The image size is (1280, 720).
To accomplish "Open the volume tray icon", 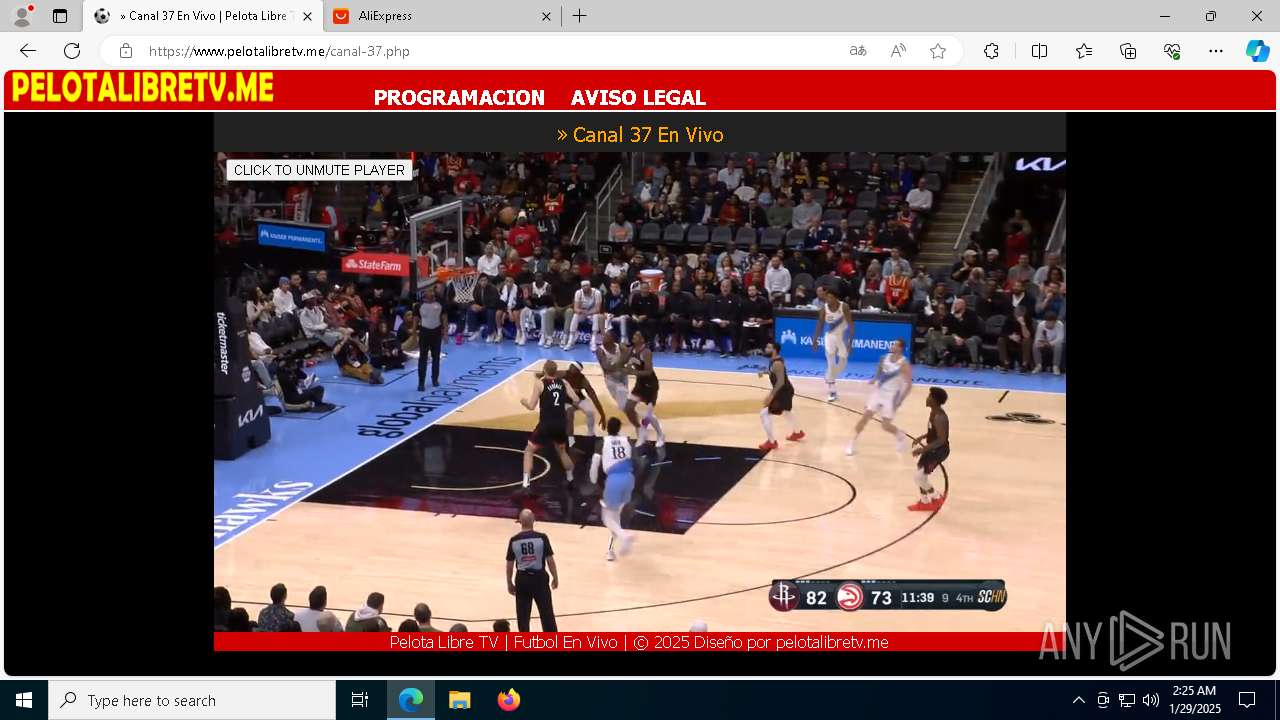I will point(1151,700).
